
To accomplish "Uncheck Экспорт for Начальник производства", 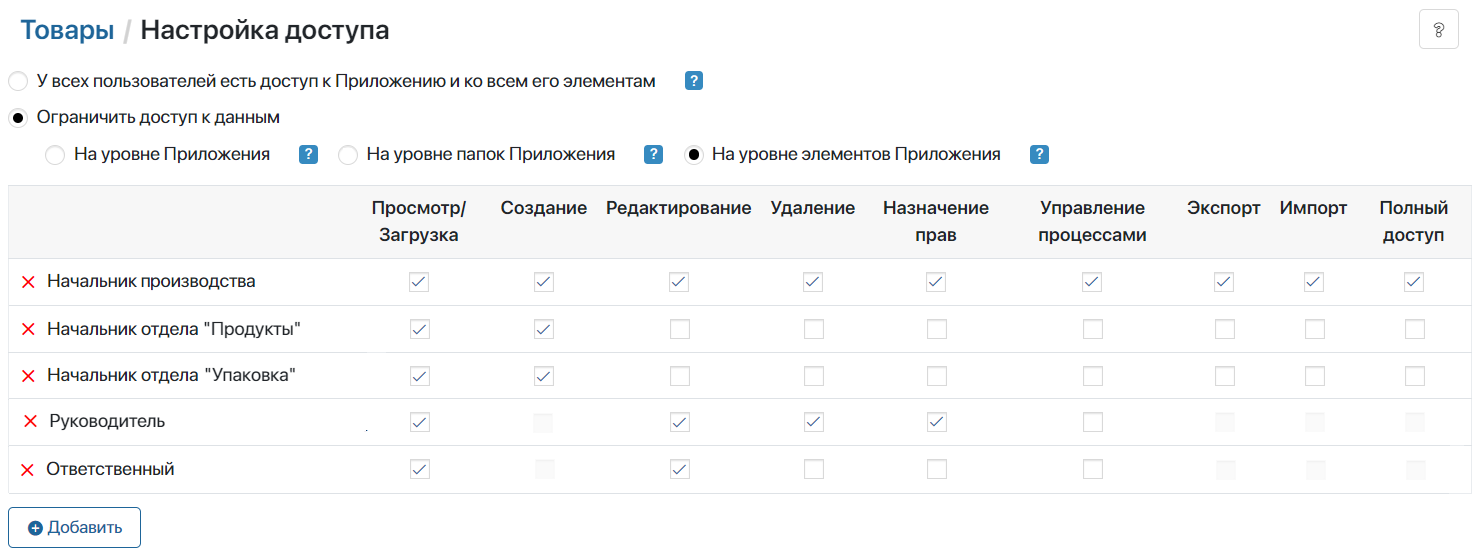I will point(1224,282).
